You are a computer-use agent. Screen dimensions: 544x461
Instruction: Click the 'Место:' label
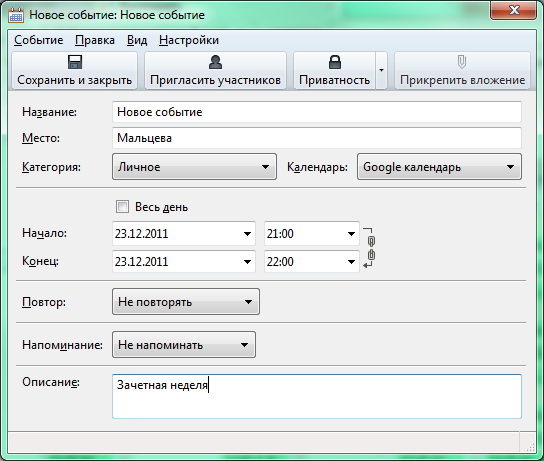(41, 138)
